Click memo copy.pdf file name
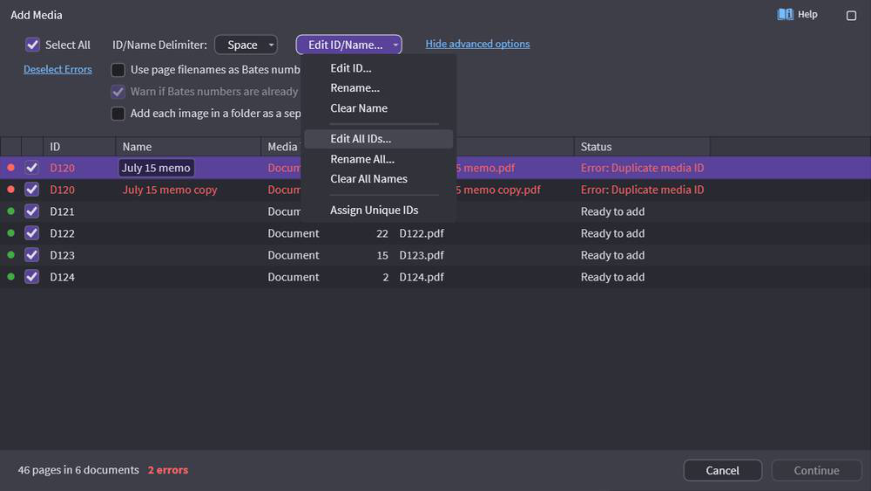 498,189
